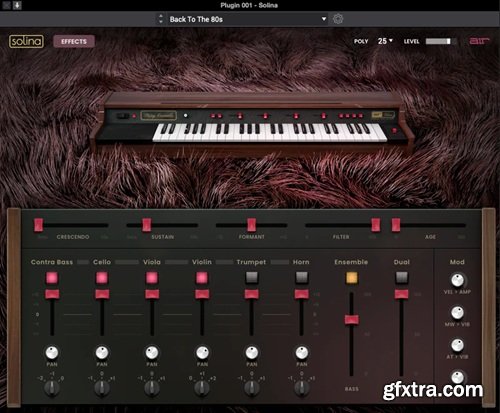This screenshot has width=500, height=413.
Task: Enable the Trumpet voice button
Action: [x=252, y=277]
